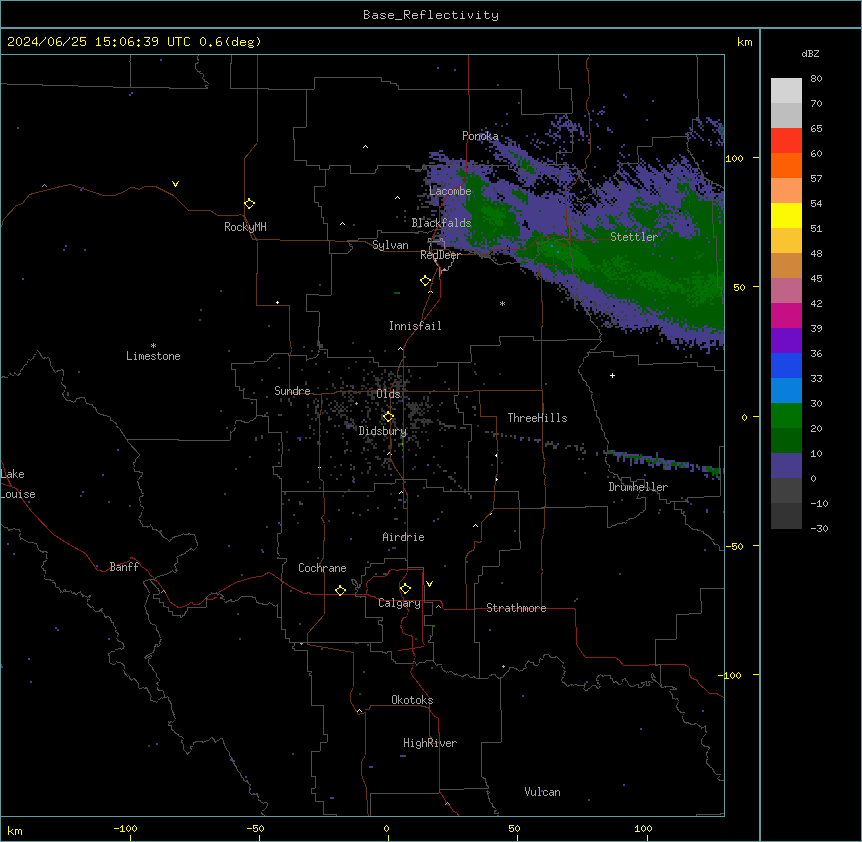Select the Innisfail label
This screenshot has width=862, height=842.
(415, 326)
